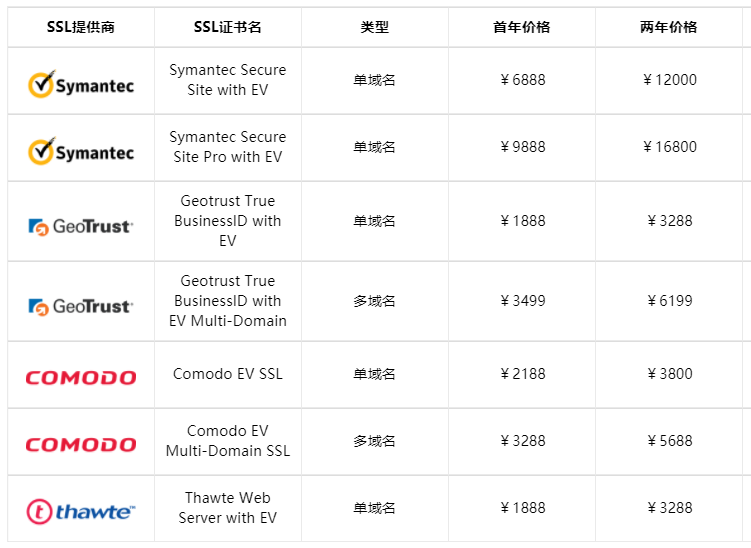Select Geotrust True BusinessID with EV Multi-Domain
This screenshot has width=751, height=548.
[x=228, y=301]
